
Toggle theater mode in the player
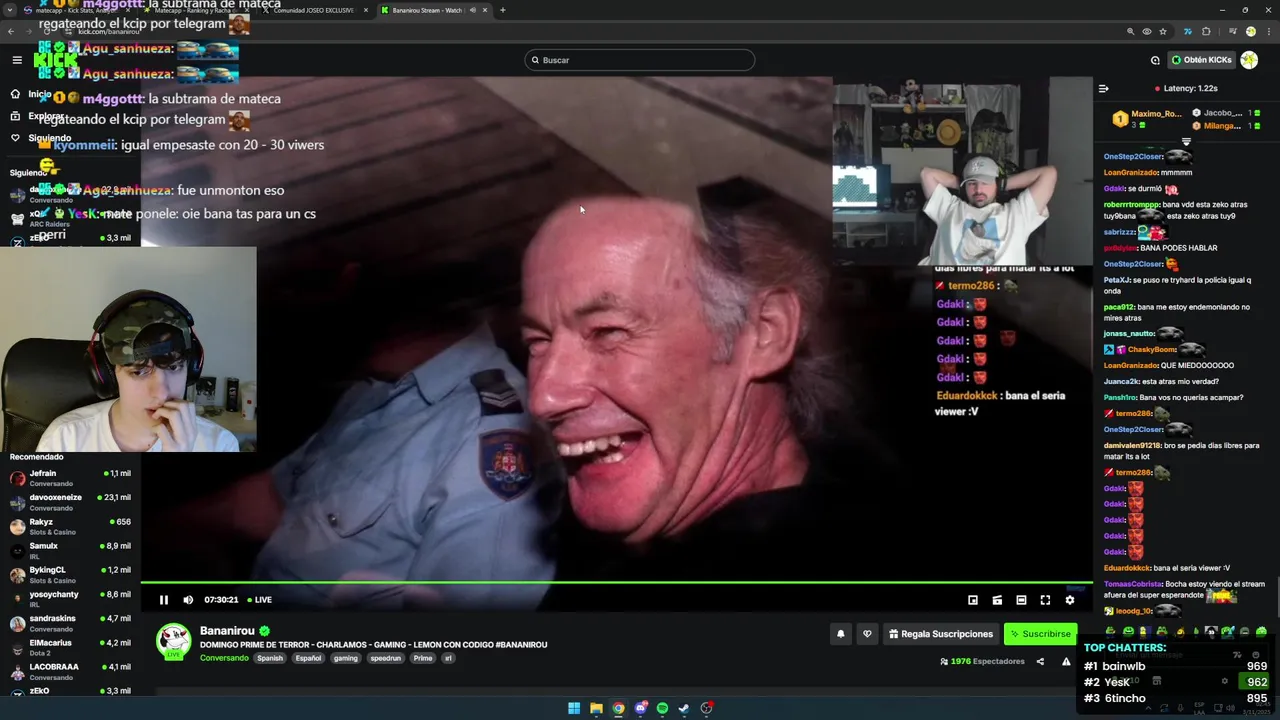coord(1021,600)
